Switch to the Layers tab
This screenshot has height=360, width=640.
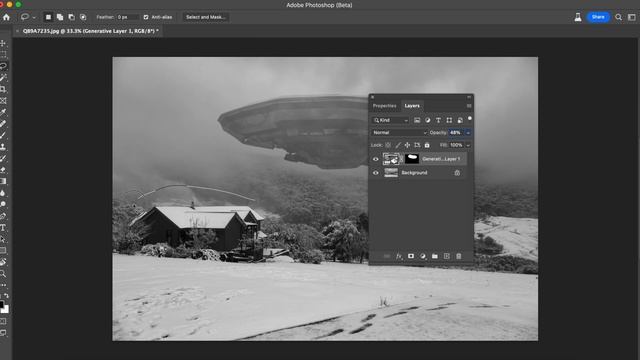coord(412,106)
